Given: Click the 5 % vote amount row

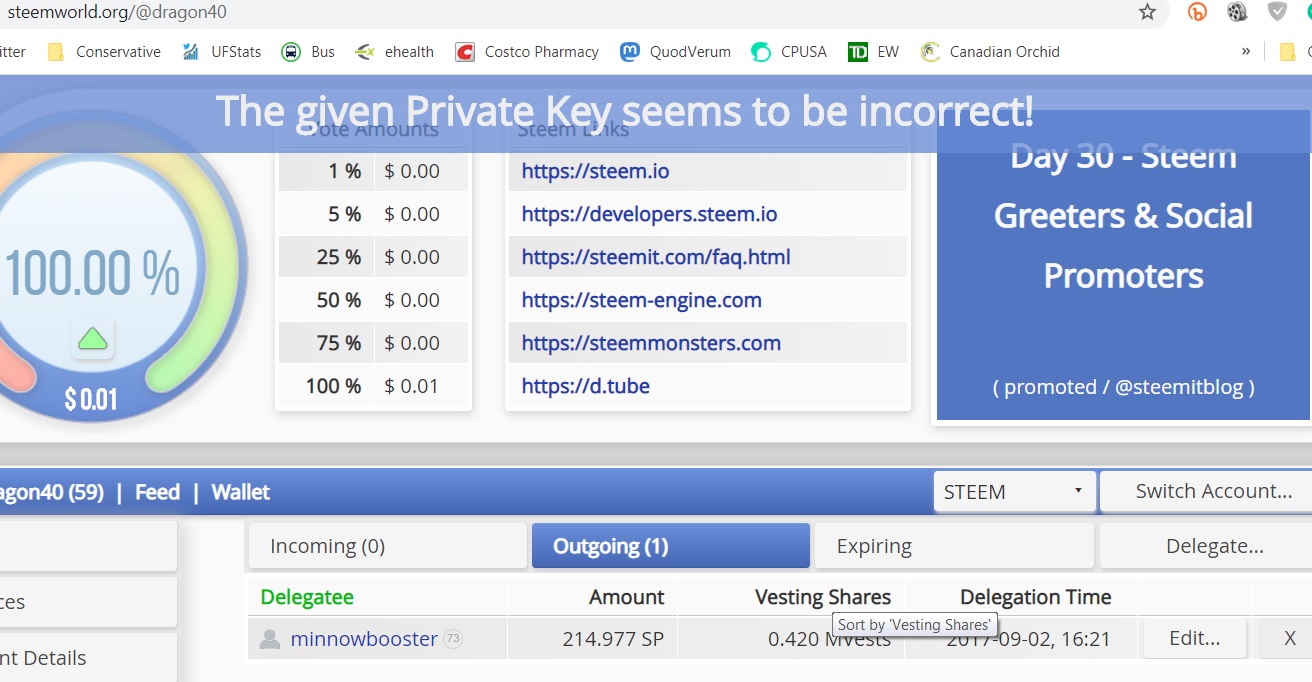Looking at the screenshot, I should click(x=373, y=214).
